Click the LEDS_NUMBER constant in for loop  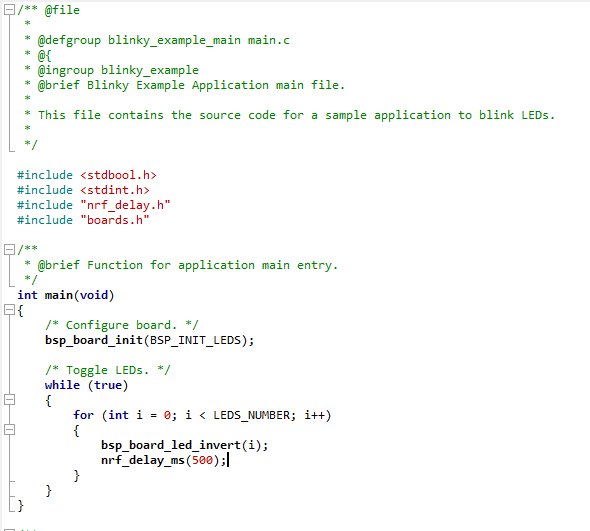coord(251,415)
